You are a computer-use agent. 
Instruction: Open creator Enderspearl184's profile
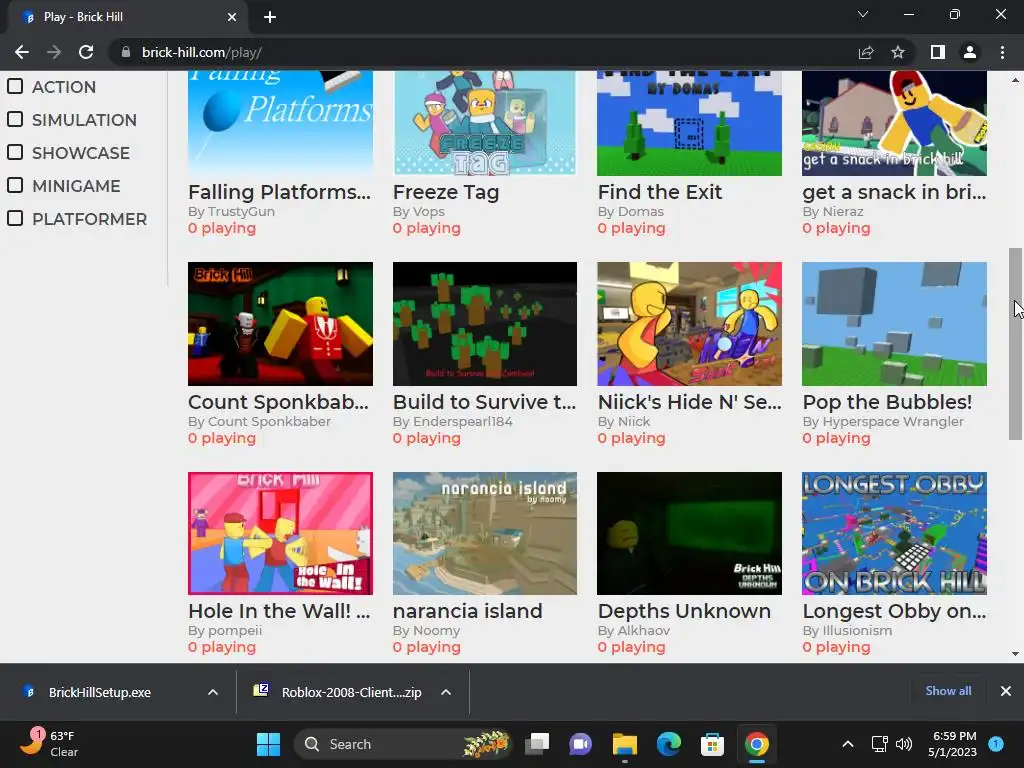[462, 421]
